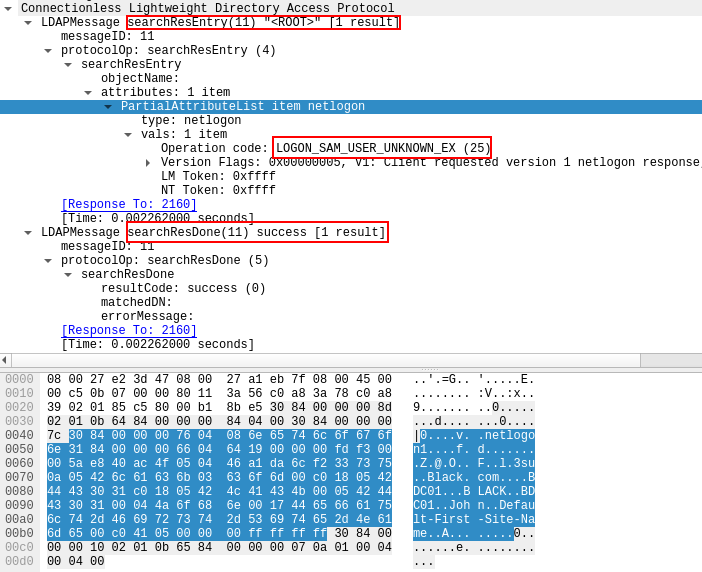Collapse the LDAPMessage searchResEntry(11) node
Viewport: 702px width, 572px height.
(28, 22)
